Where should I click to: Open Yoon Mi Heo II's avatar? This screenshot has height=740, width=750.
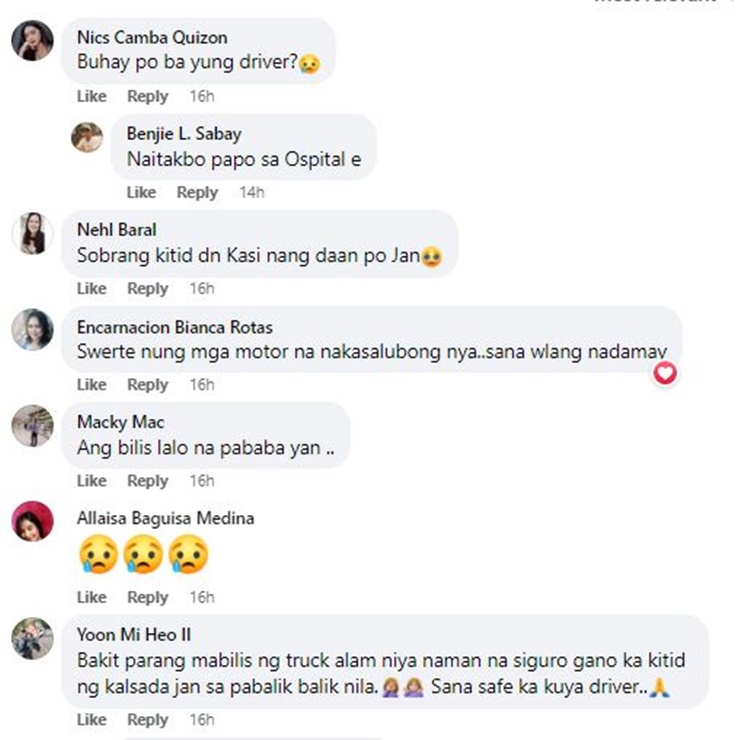tap(33, 639)
